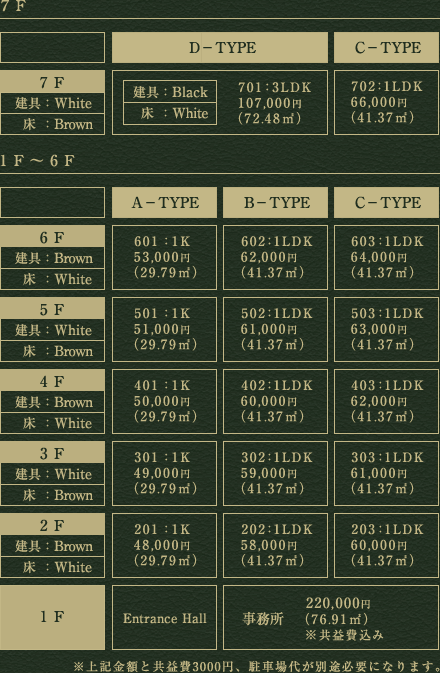Click room 203 1LDK 60,000円 listing

[387, 546]
